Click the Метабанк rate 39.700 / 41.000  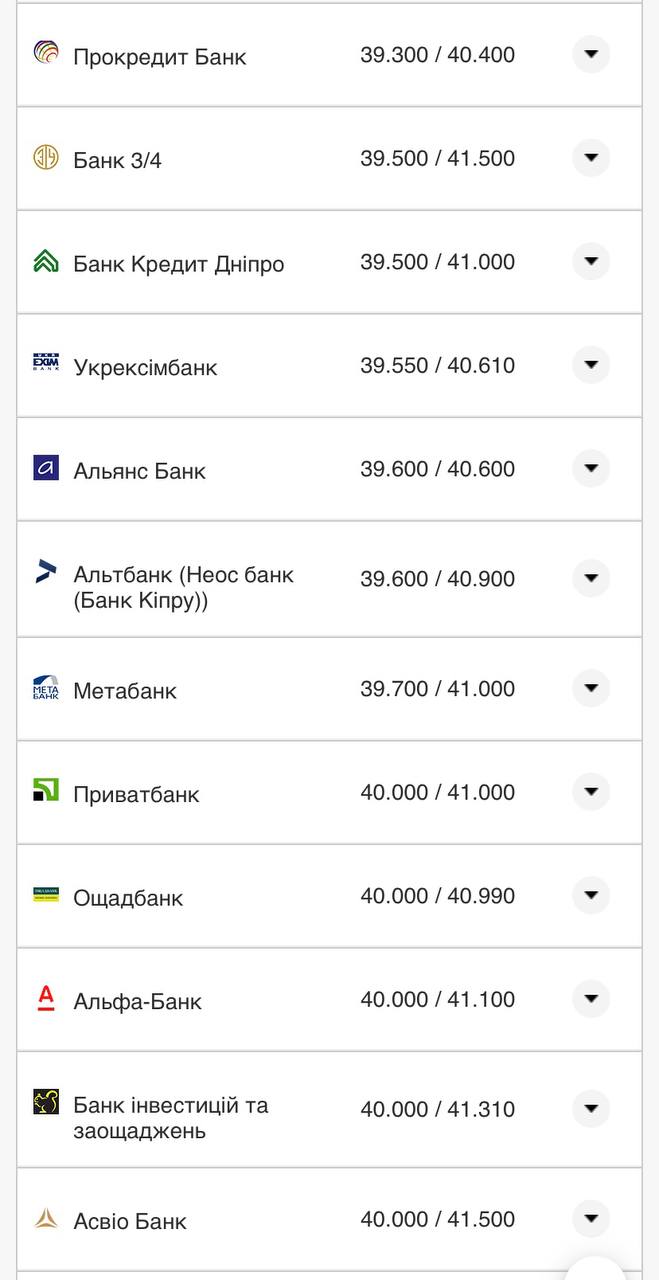tap(438, 689)
